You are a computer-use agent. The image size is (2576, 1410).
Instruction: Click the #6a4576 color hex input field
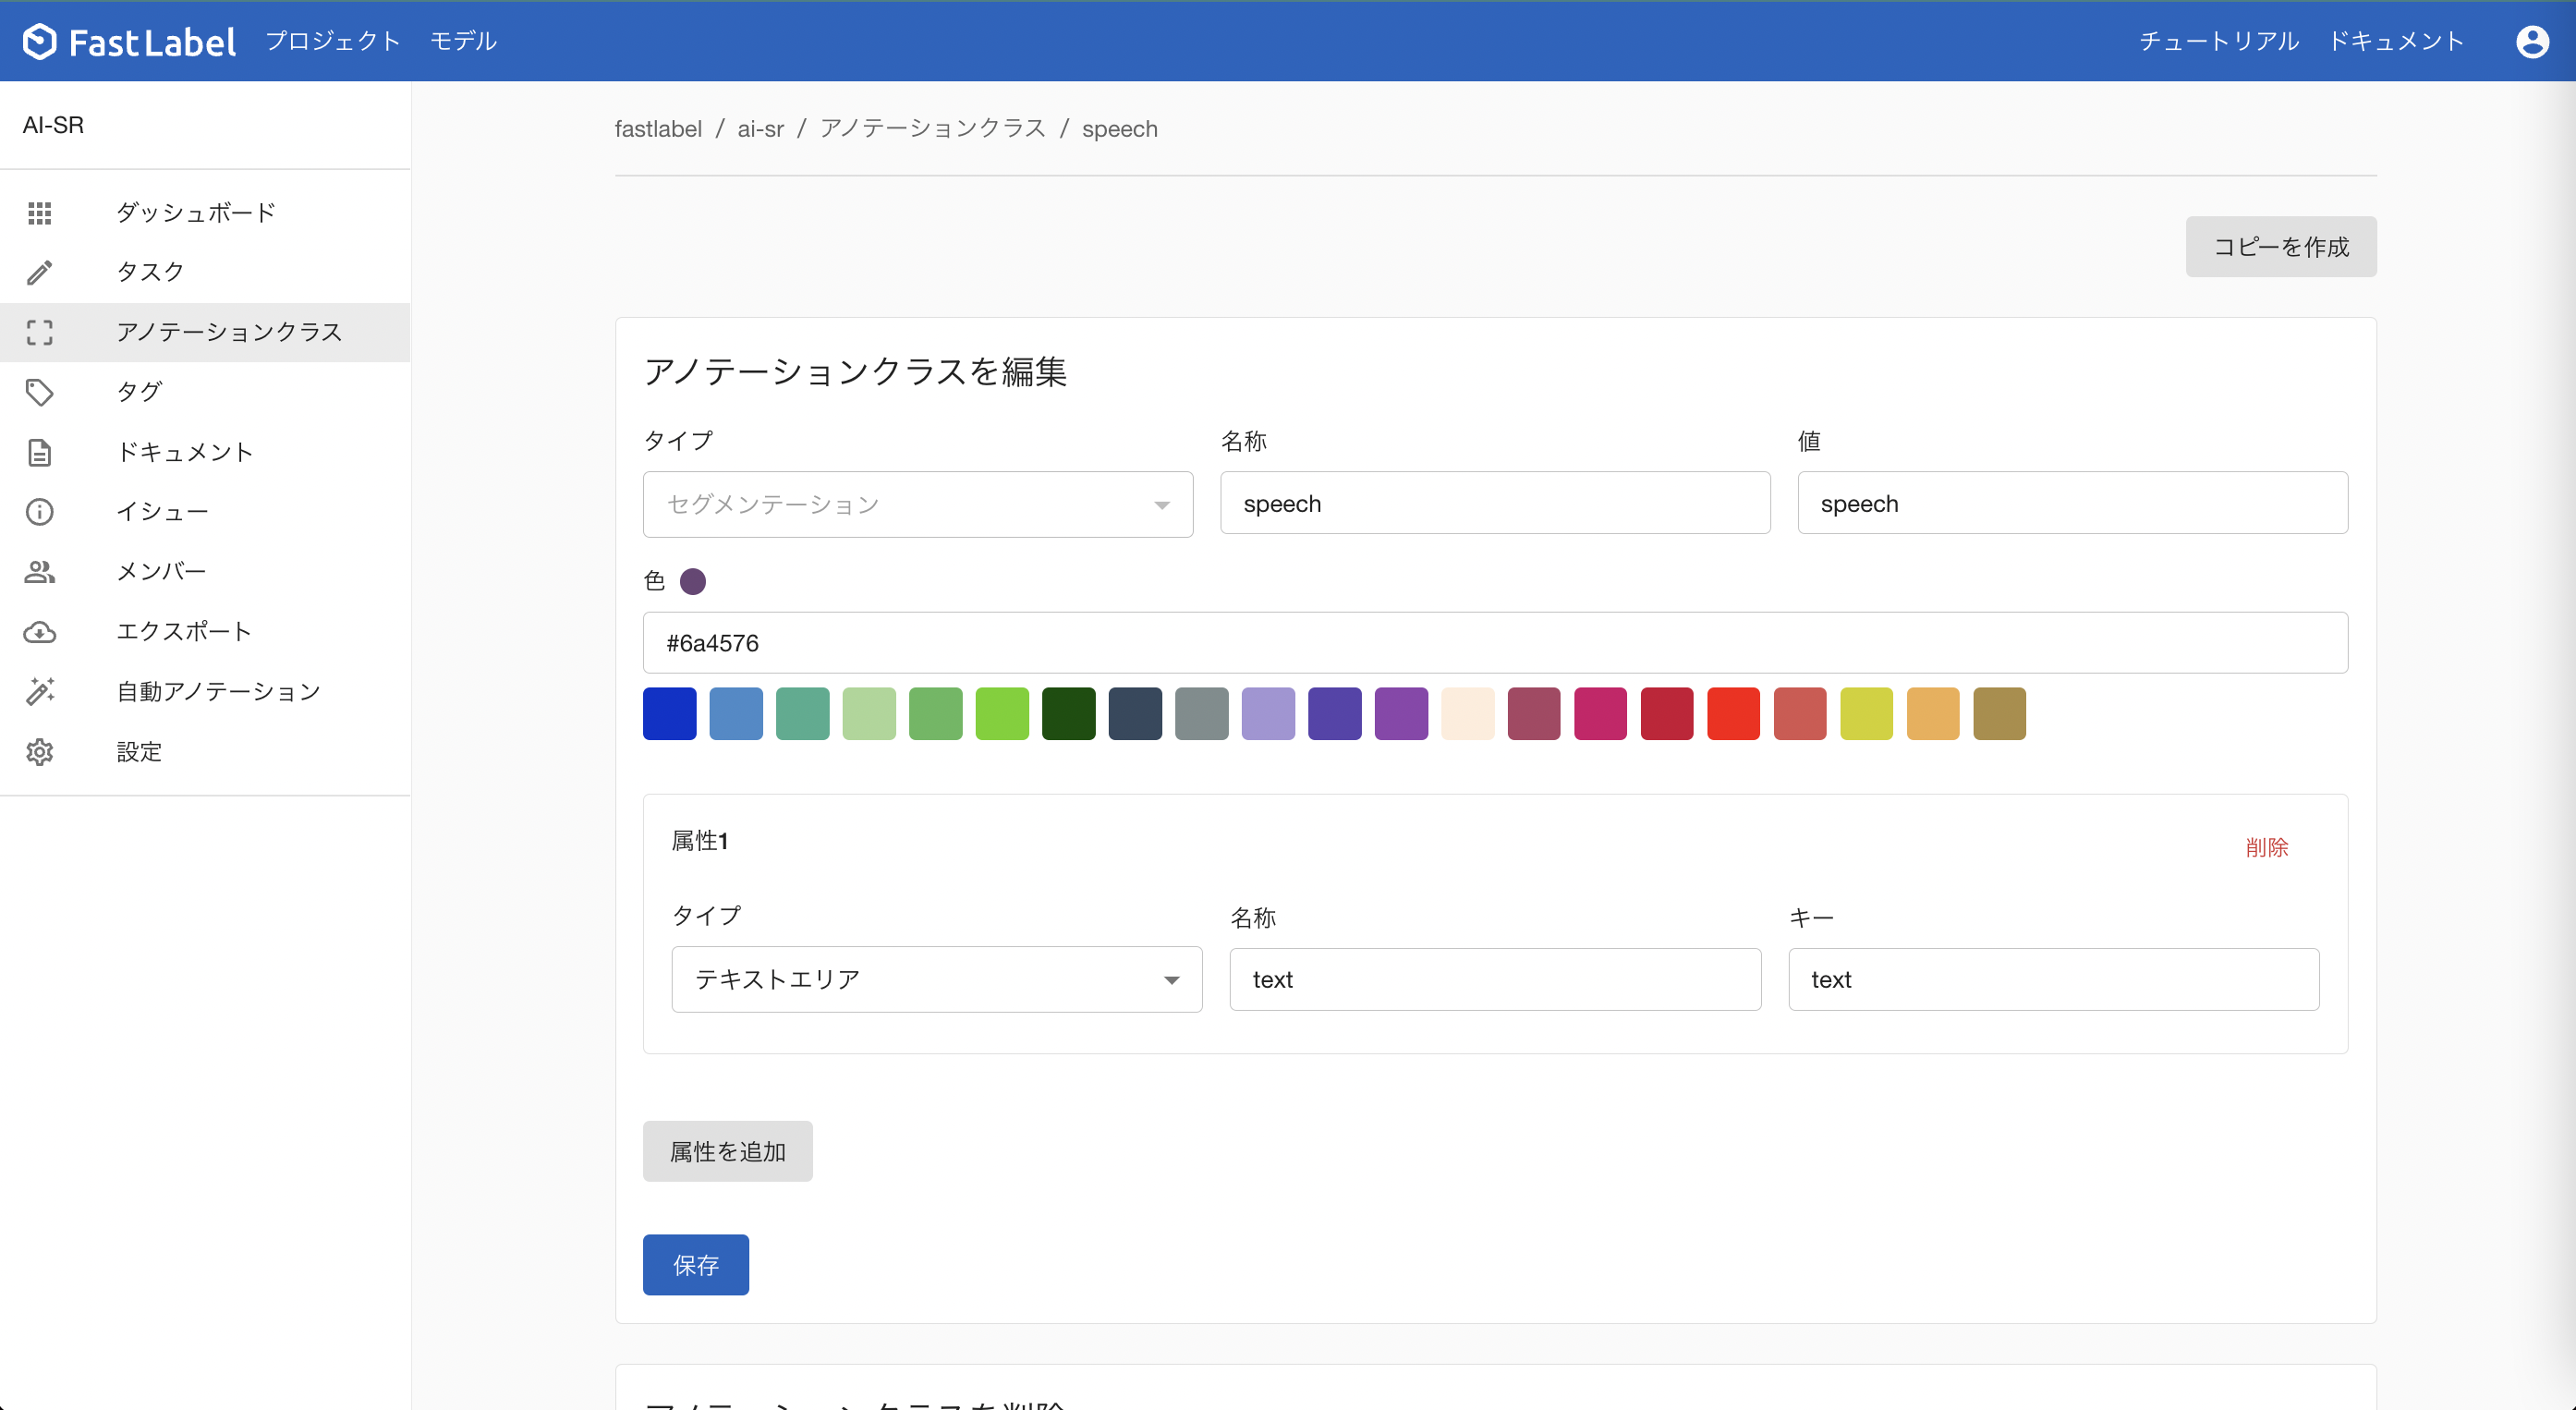pyautogui.click(x=1494, y=643)
